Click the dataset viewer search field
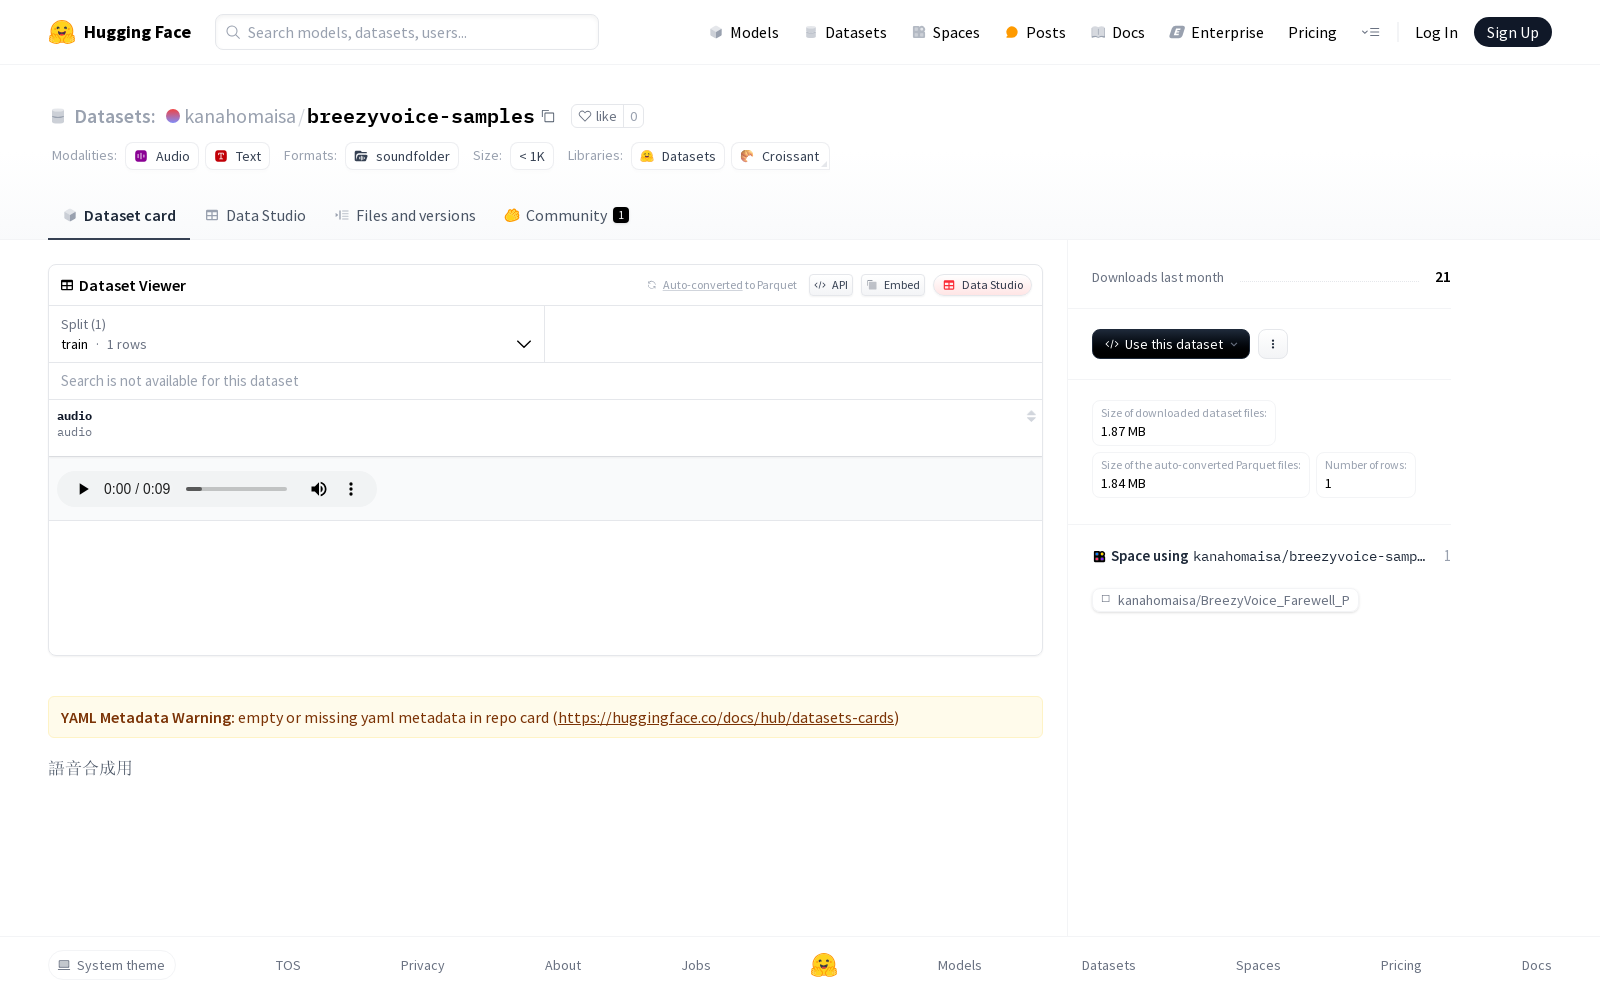Screen dimensions: 1600x1000 545,381
